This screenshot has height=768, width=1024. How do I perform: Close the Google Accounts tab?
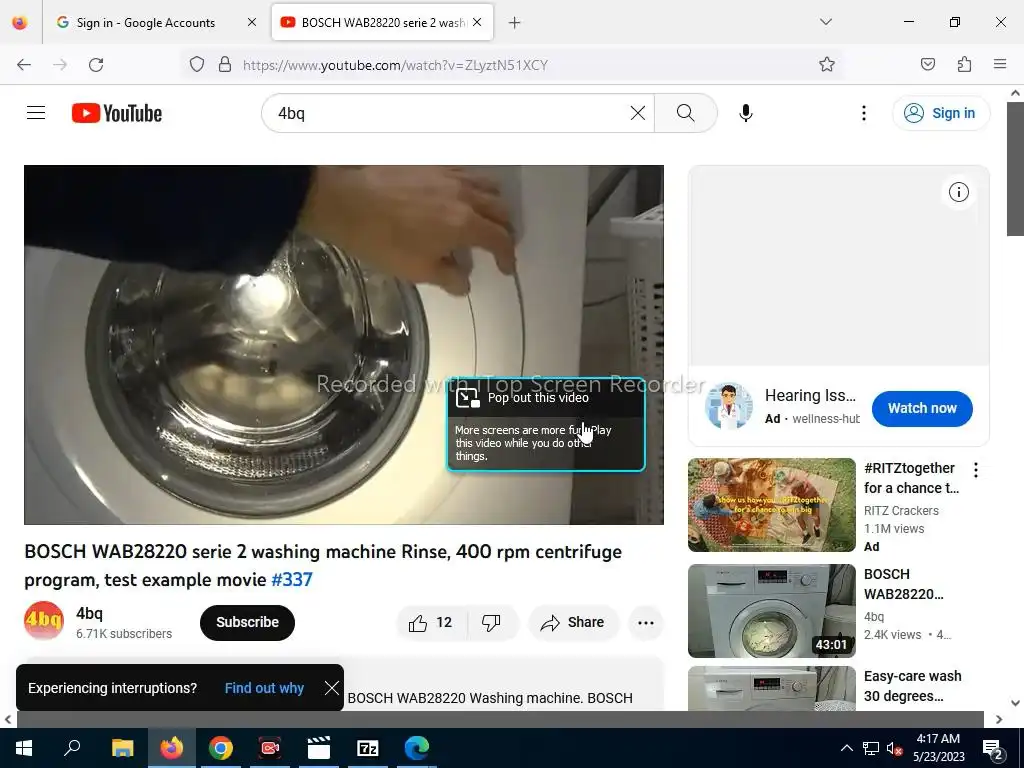[252, 22]
